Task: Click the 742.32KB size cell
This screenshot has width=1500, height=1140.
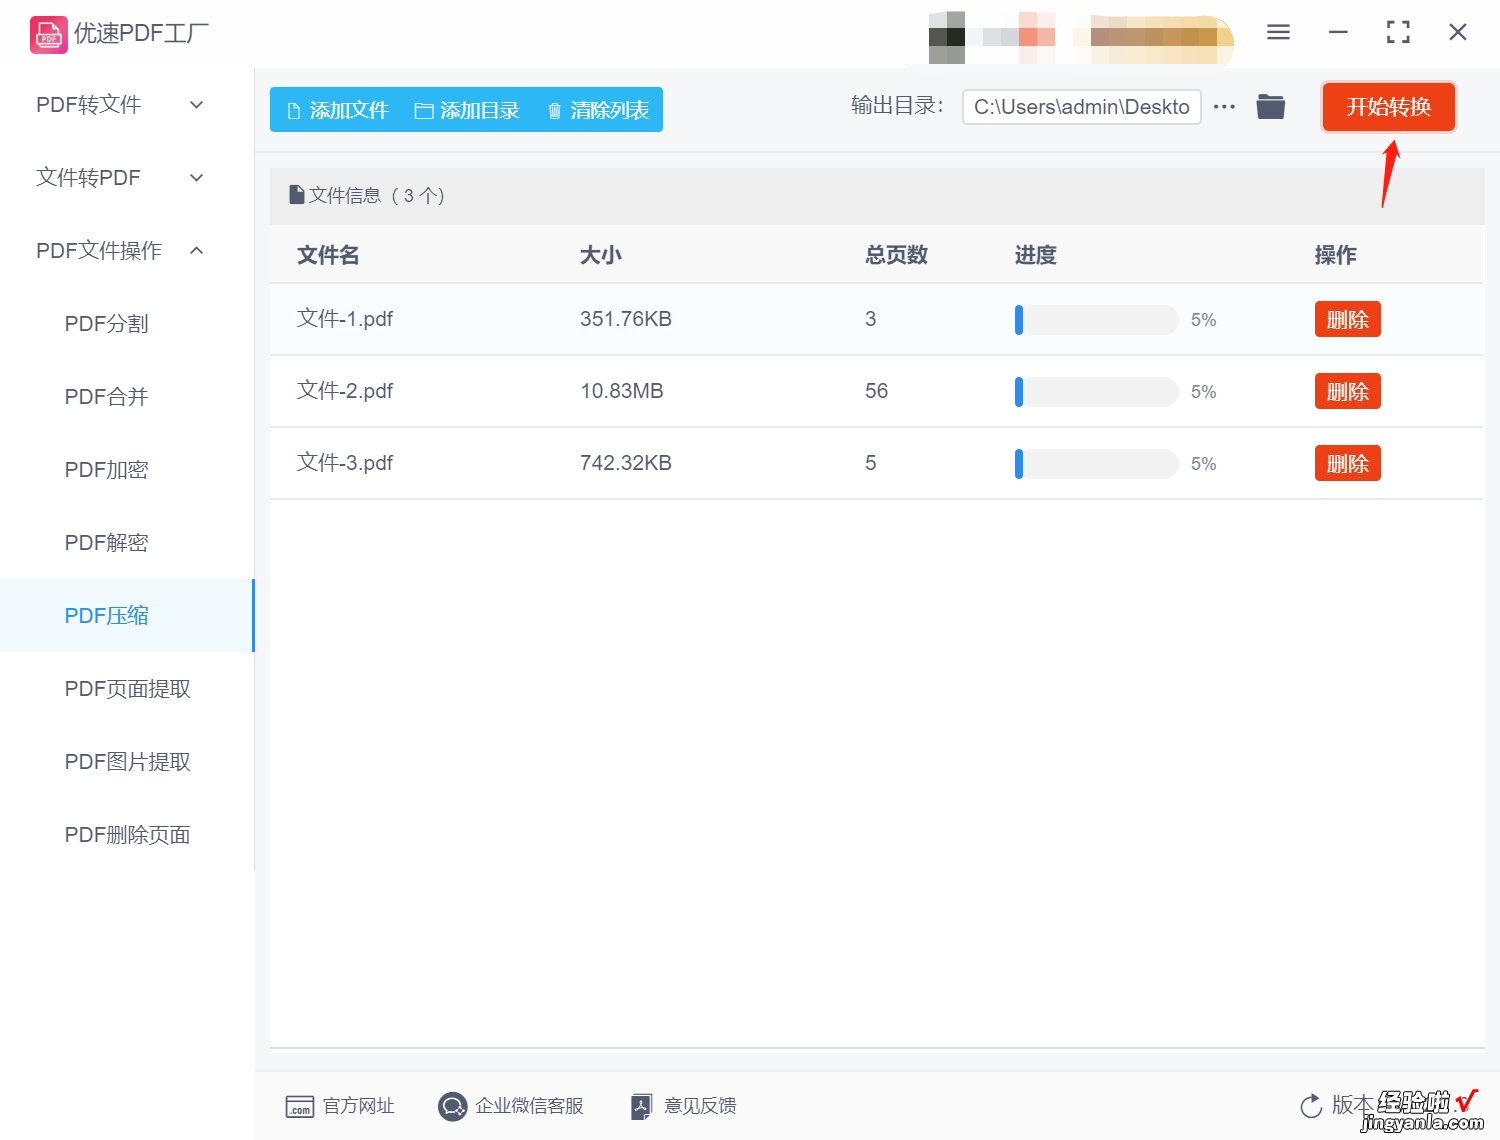Action: [x=626, y=463]
